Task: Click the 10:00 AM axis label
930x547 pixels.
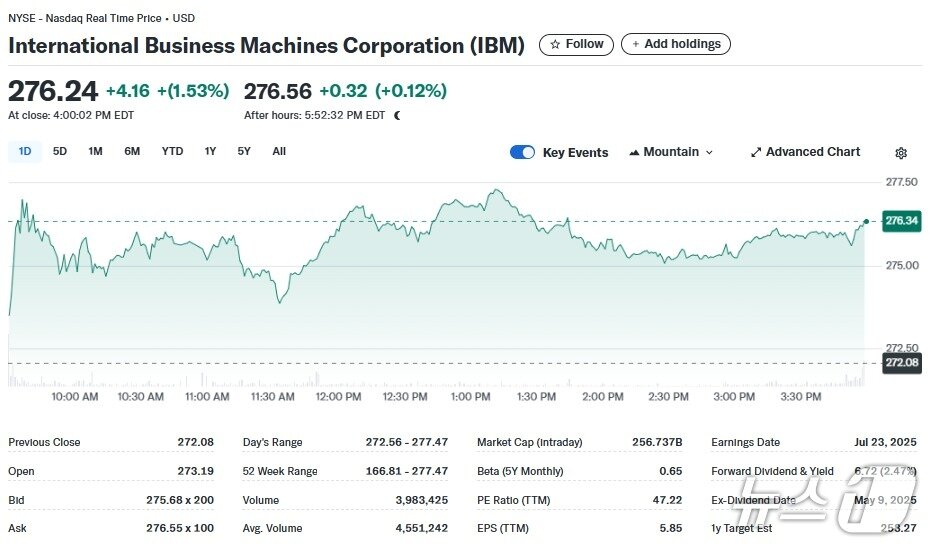Action: (75, 397)
